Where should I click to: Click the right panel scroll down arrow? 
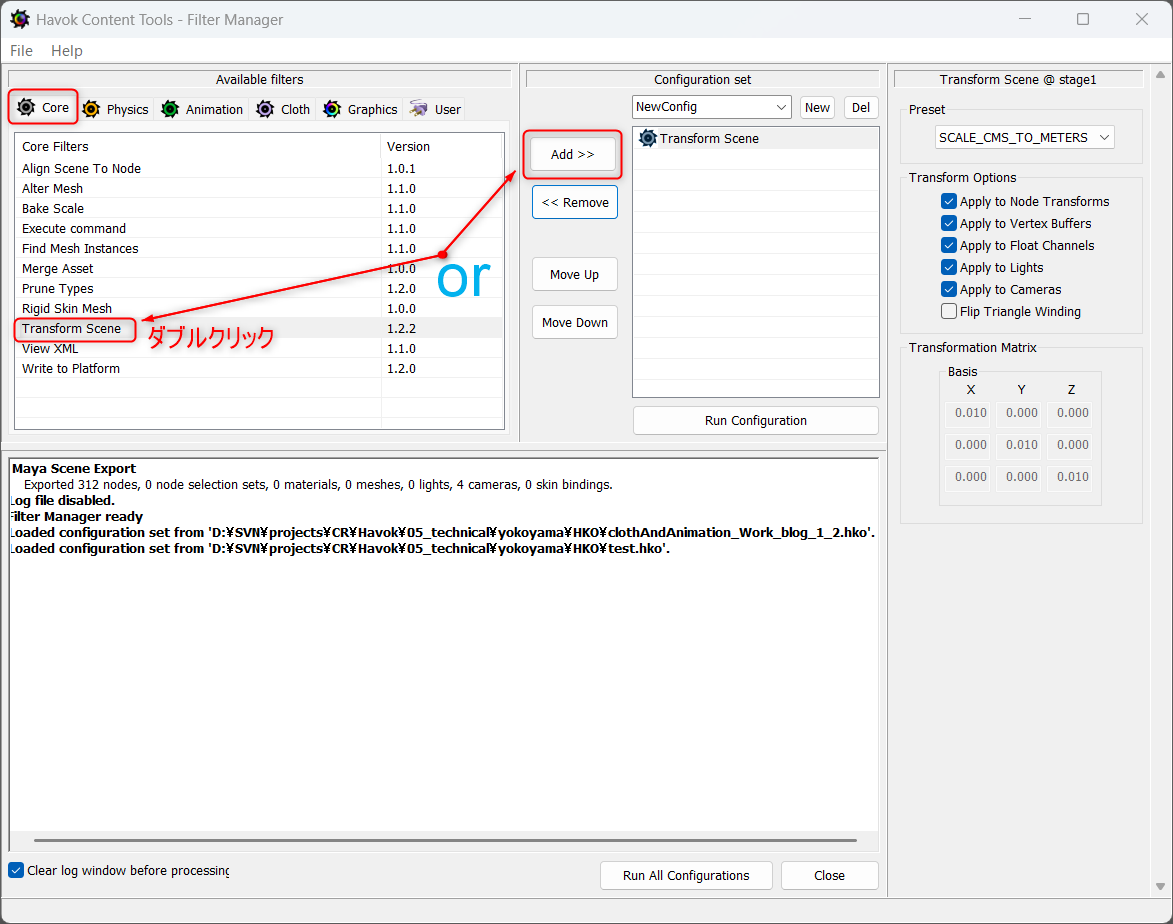tap(1160, 887)
